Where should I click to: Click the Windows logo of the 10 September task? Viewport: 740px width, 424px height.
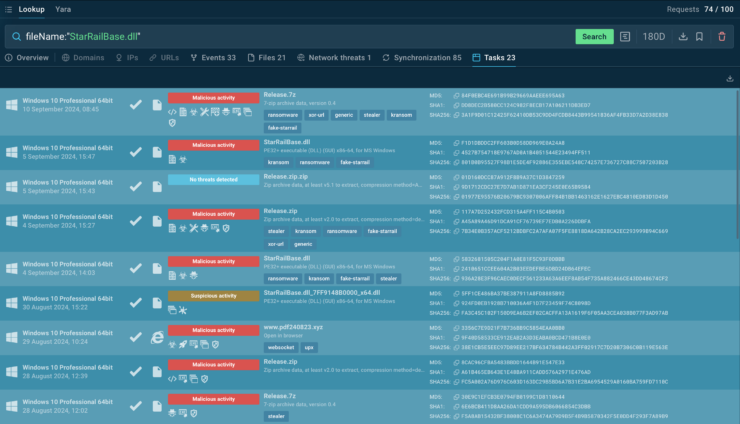[10, 104]
